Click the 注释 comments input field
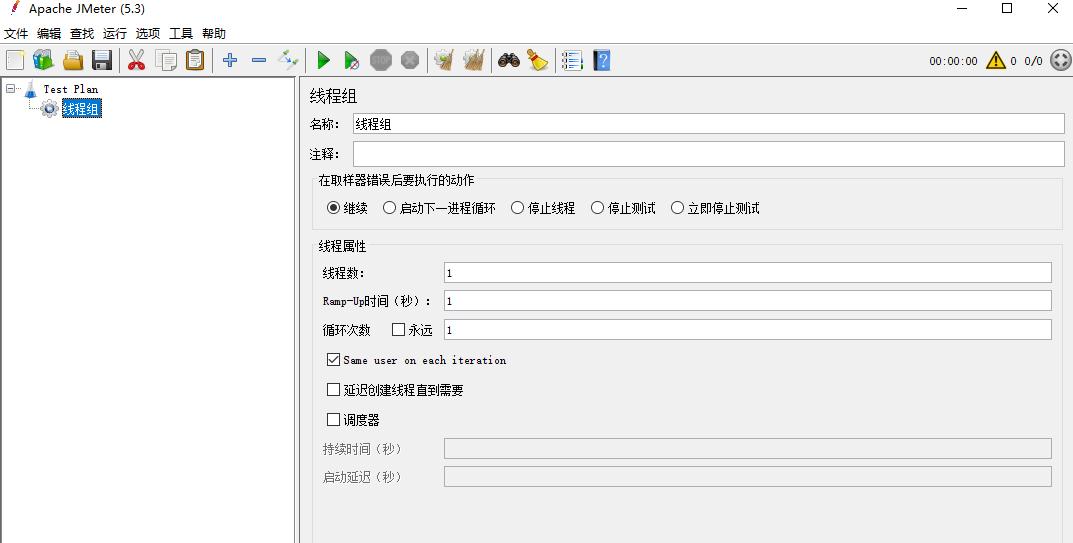This screenshot has height=543, width=1073. click(x=708, y=153)
